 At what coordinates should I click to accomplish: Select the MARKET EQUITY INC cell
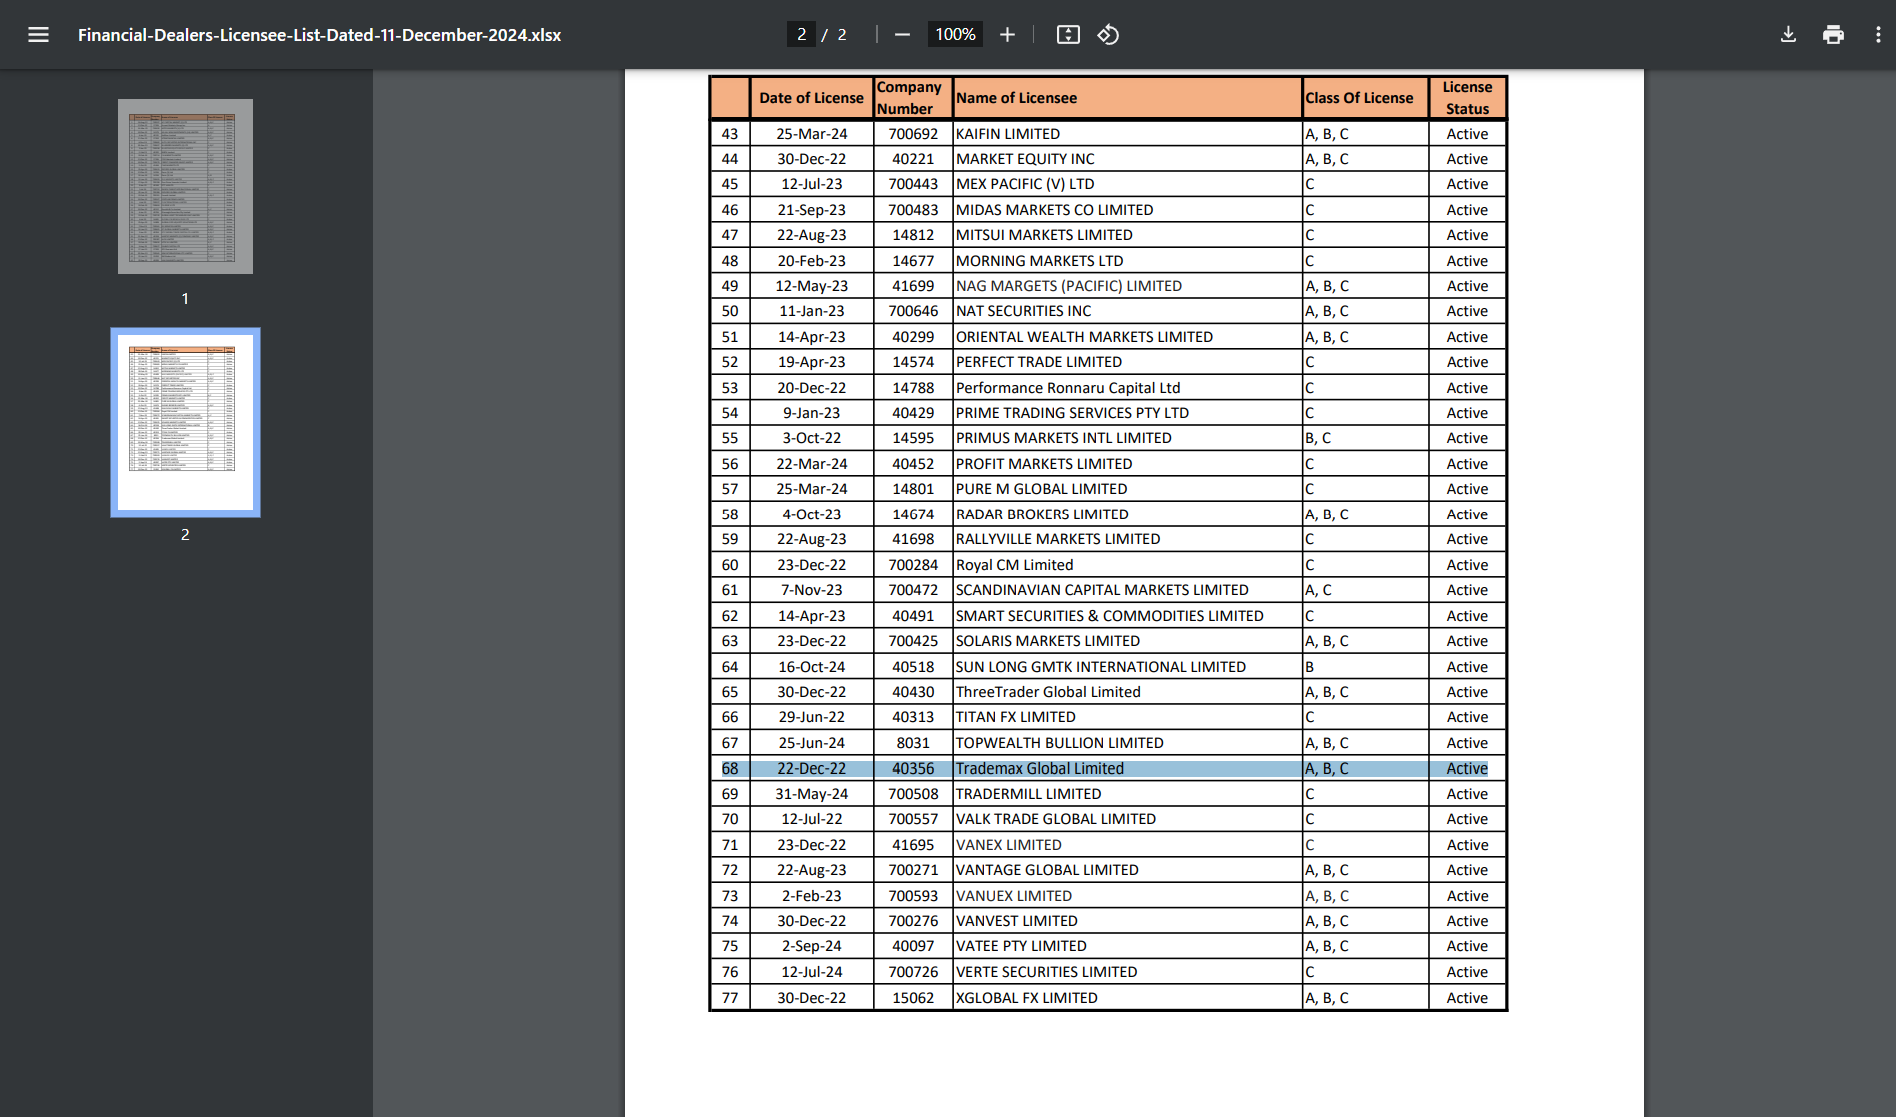coord(1127,159)
